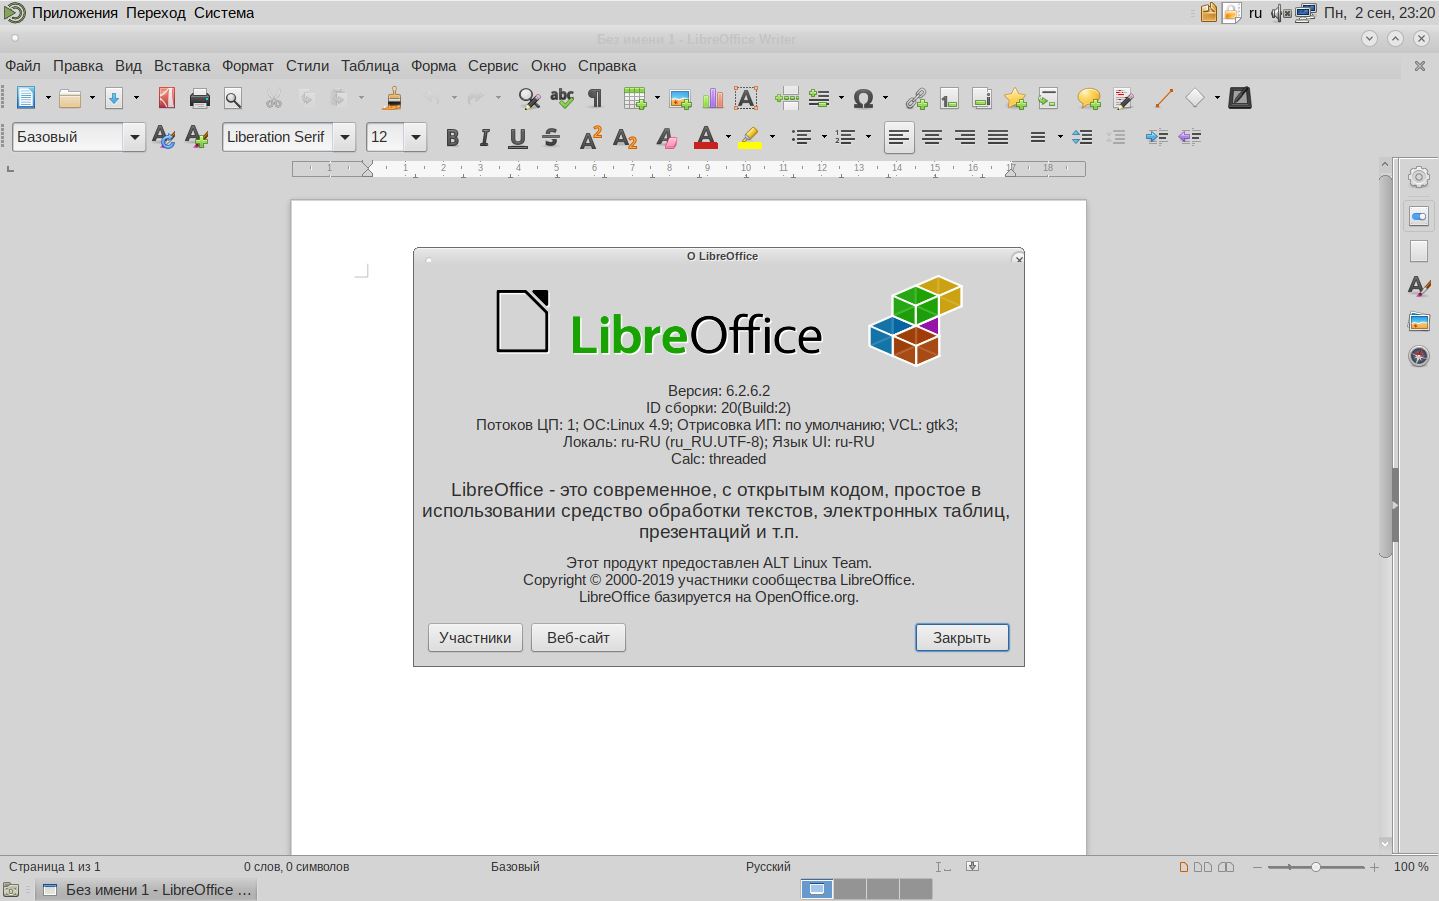Click the Open file folder icon
This screenshot has height=901, width=1439.
click(70, 98)
